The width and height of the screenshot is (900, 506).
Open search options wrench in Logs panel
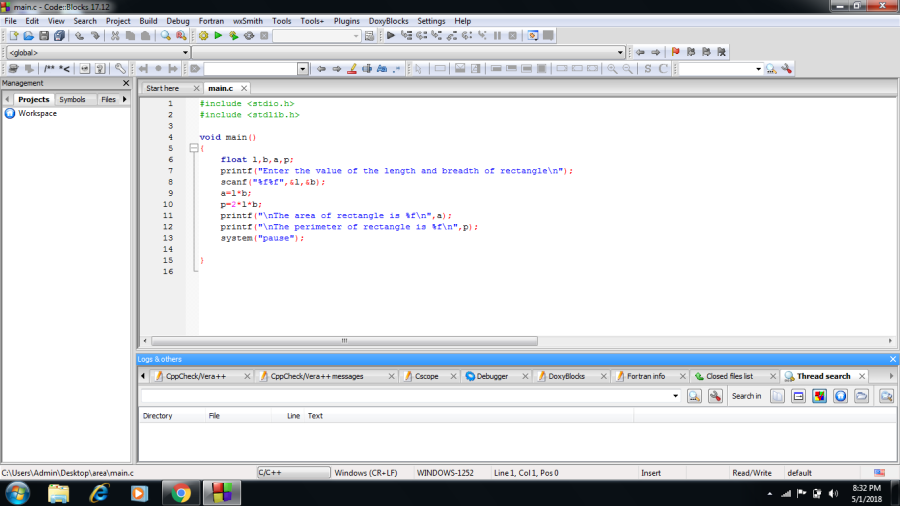coord(715,396)
